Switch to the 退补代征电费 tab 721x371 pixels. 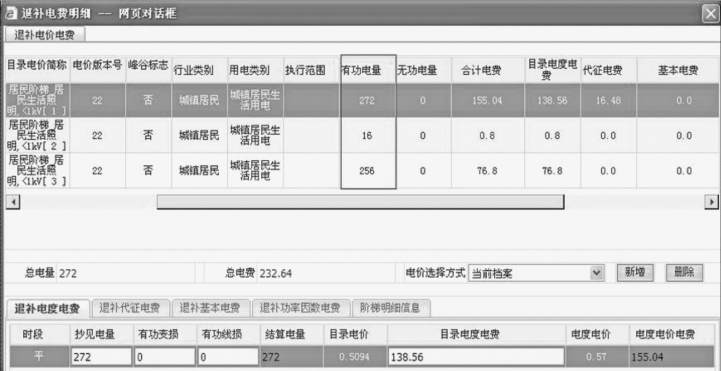point(131,308)
